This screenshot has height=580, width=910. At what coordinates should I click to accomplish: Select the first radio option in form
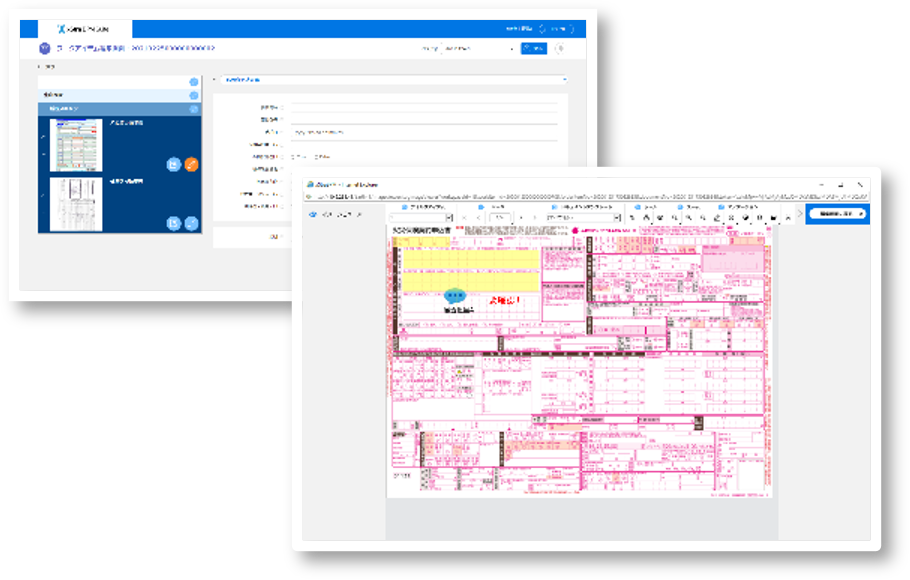point(292,156)
